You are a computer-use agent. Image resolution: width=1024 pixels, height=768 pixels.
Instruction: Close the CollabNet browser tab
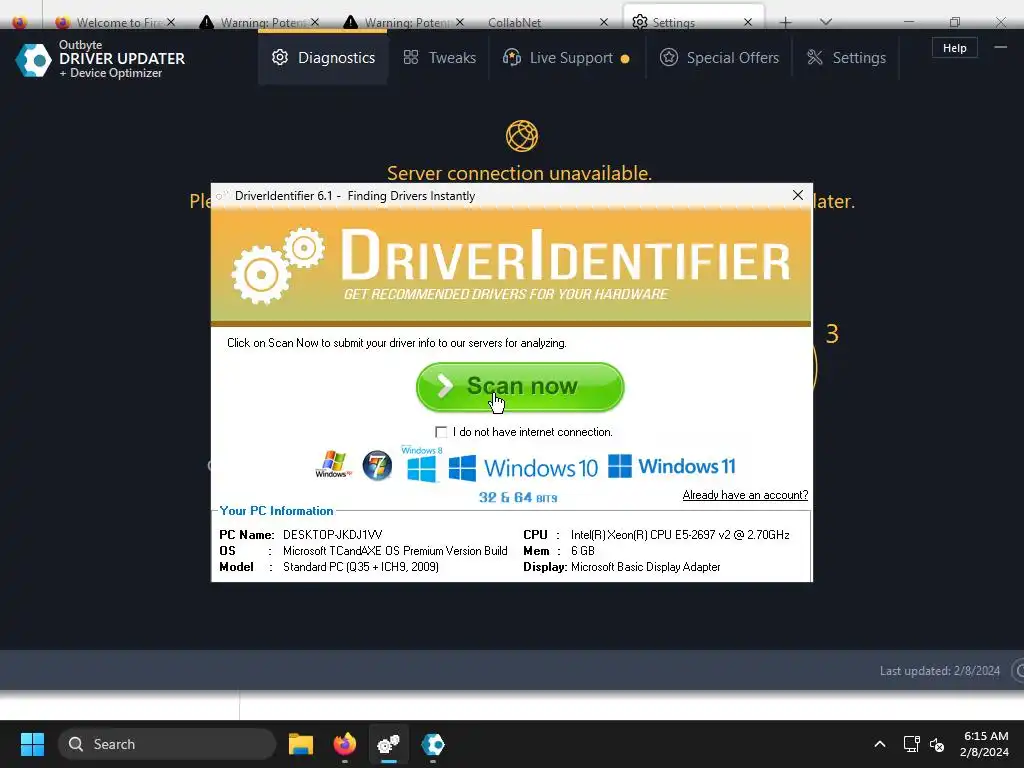[603, 22]
